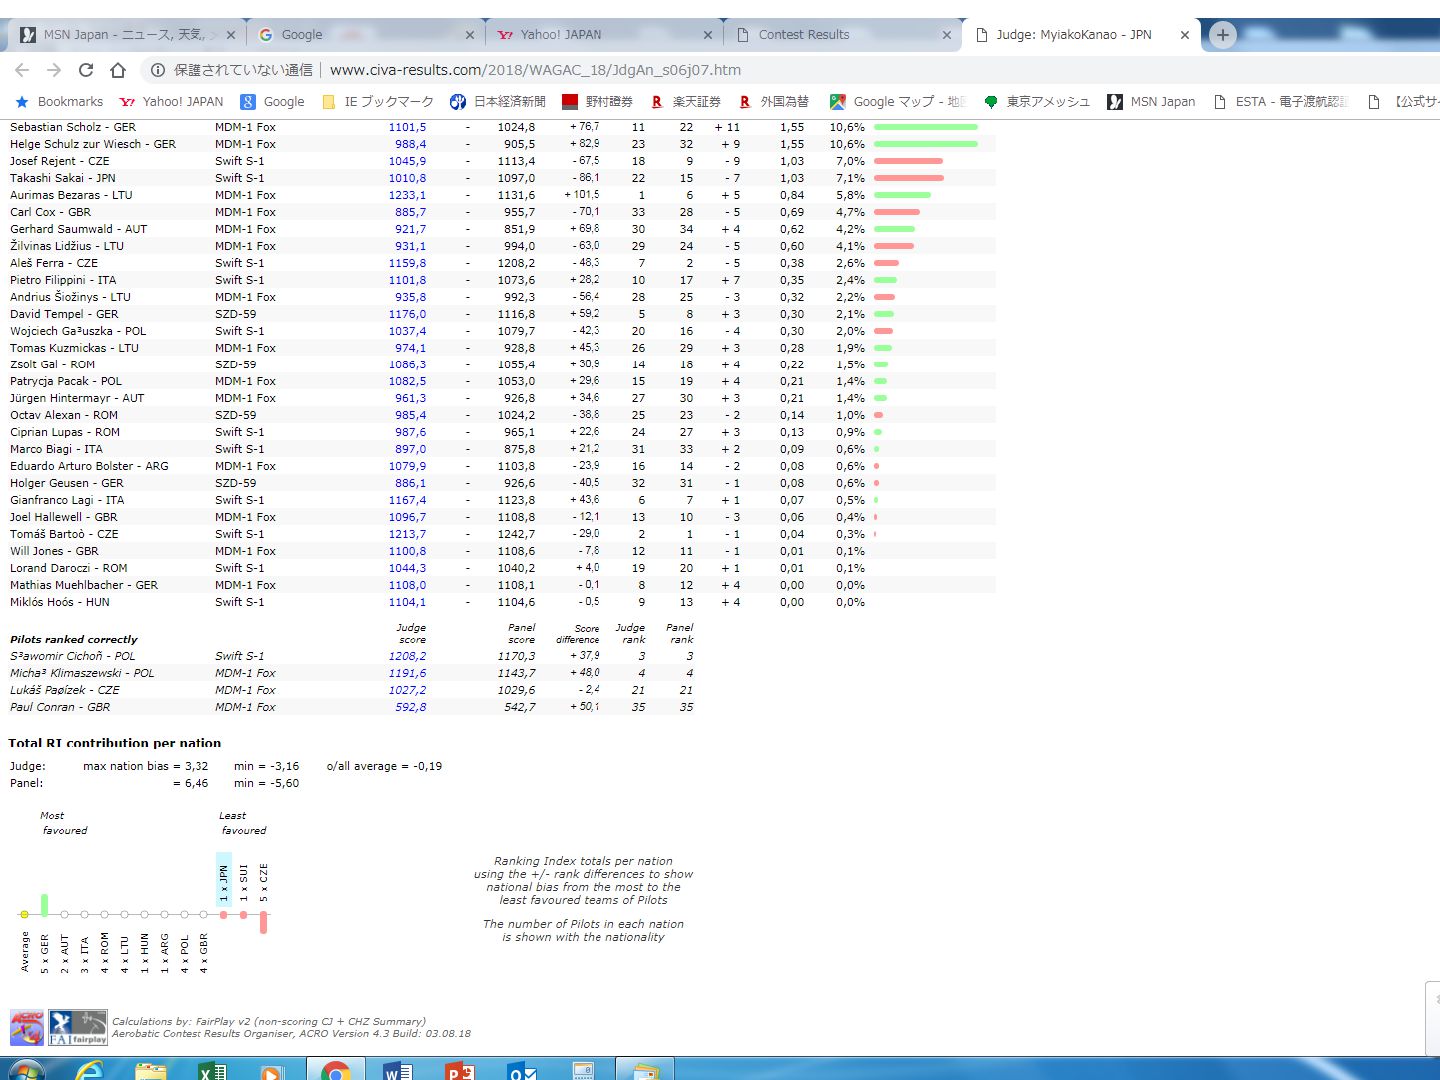This screenshot has height=1080, width=1440.
Task: Open a new browser tab
Action: 1222,35
